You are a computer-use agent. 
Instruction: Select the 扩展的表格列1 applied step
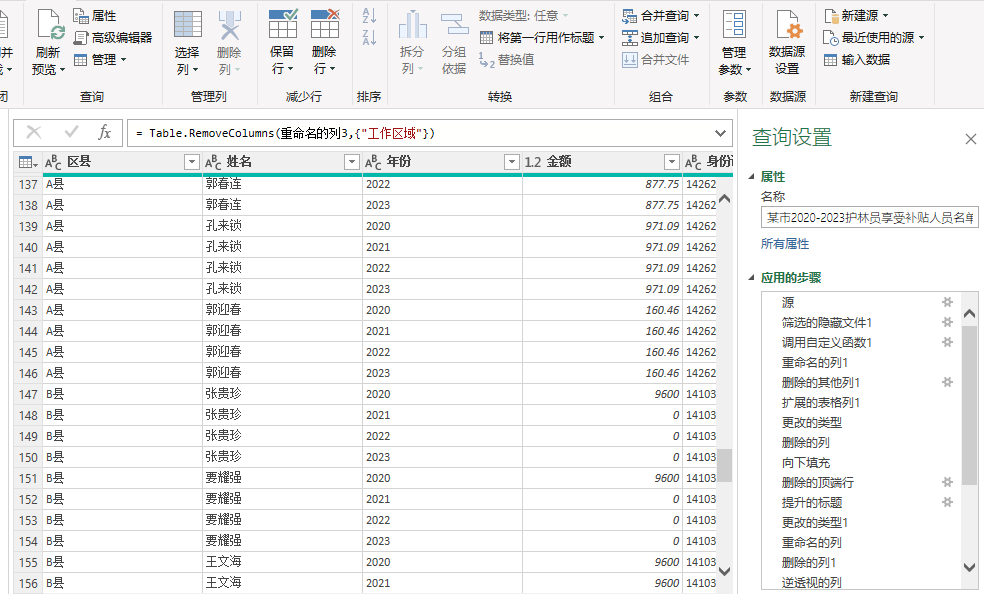point(820,403)
